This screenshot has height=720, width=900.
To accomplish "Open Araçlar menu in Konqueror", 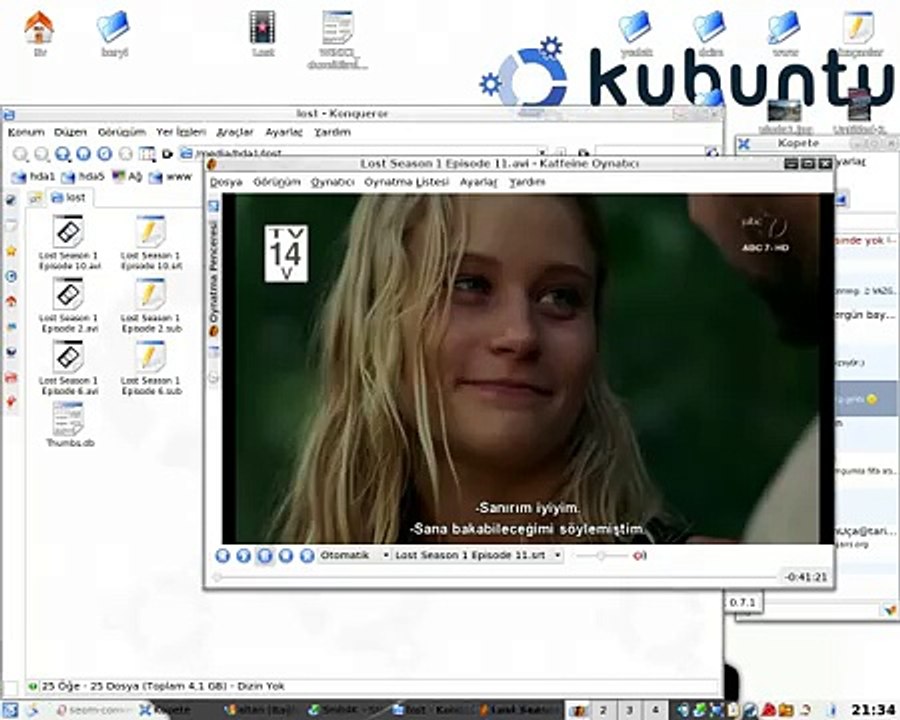I will pos(235,132).
